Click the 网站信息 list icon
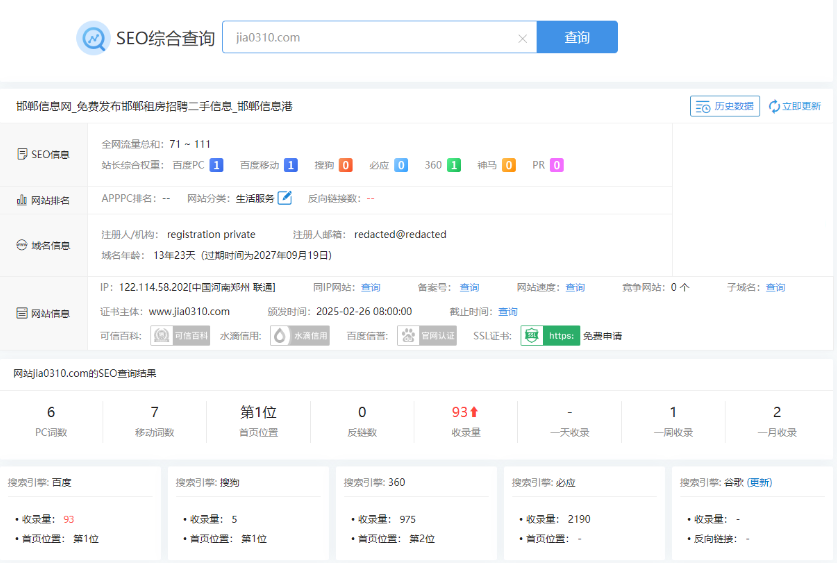 [22, 313]
